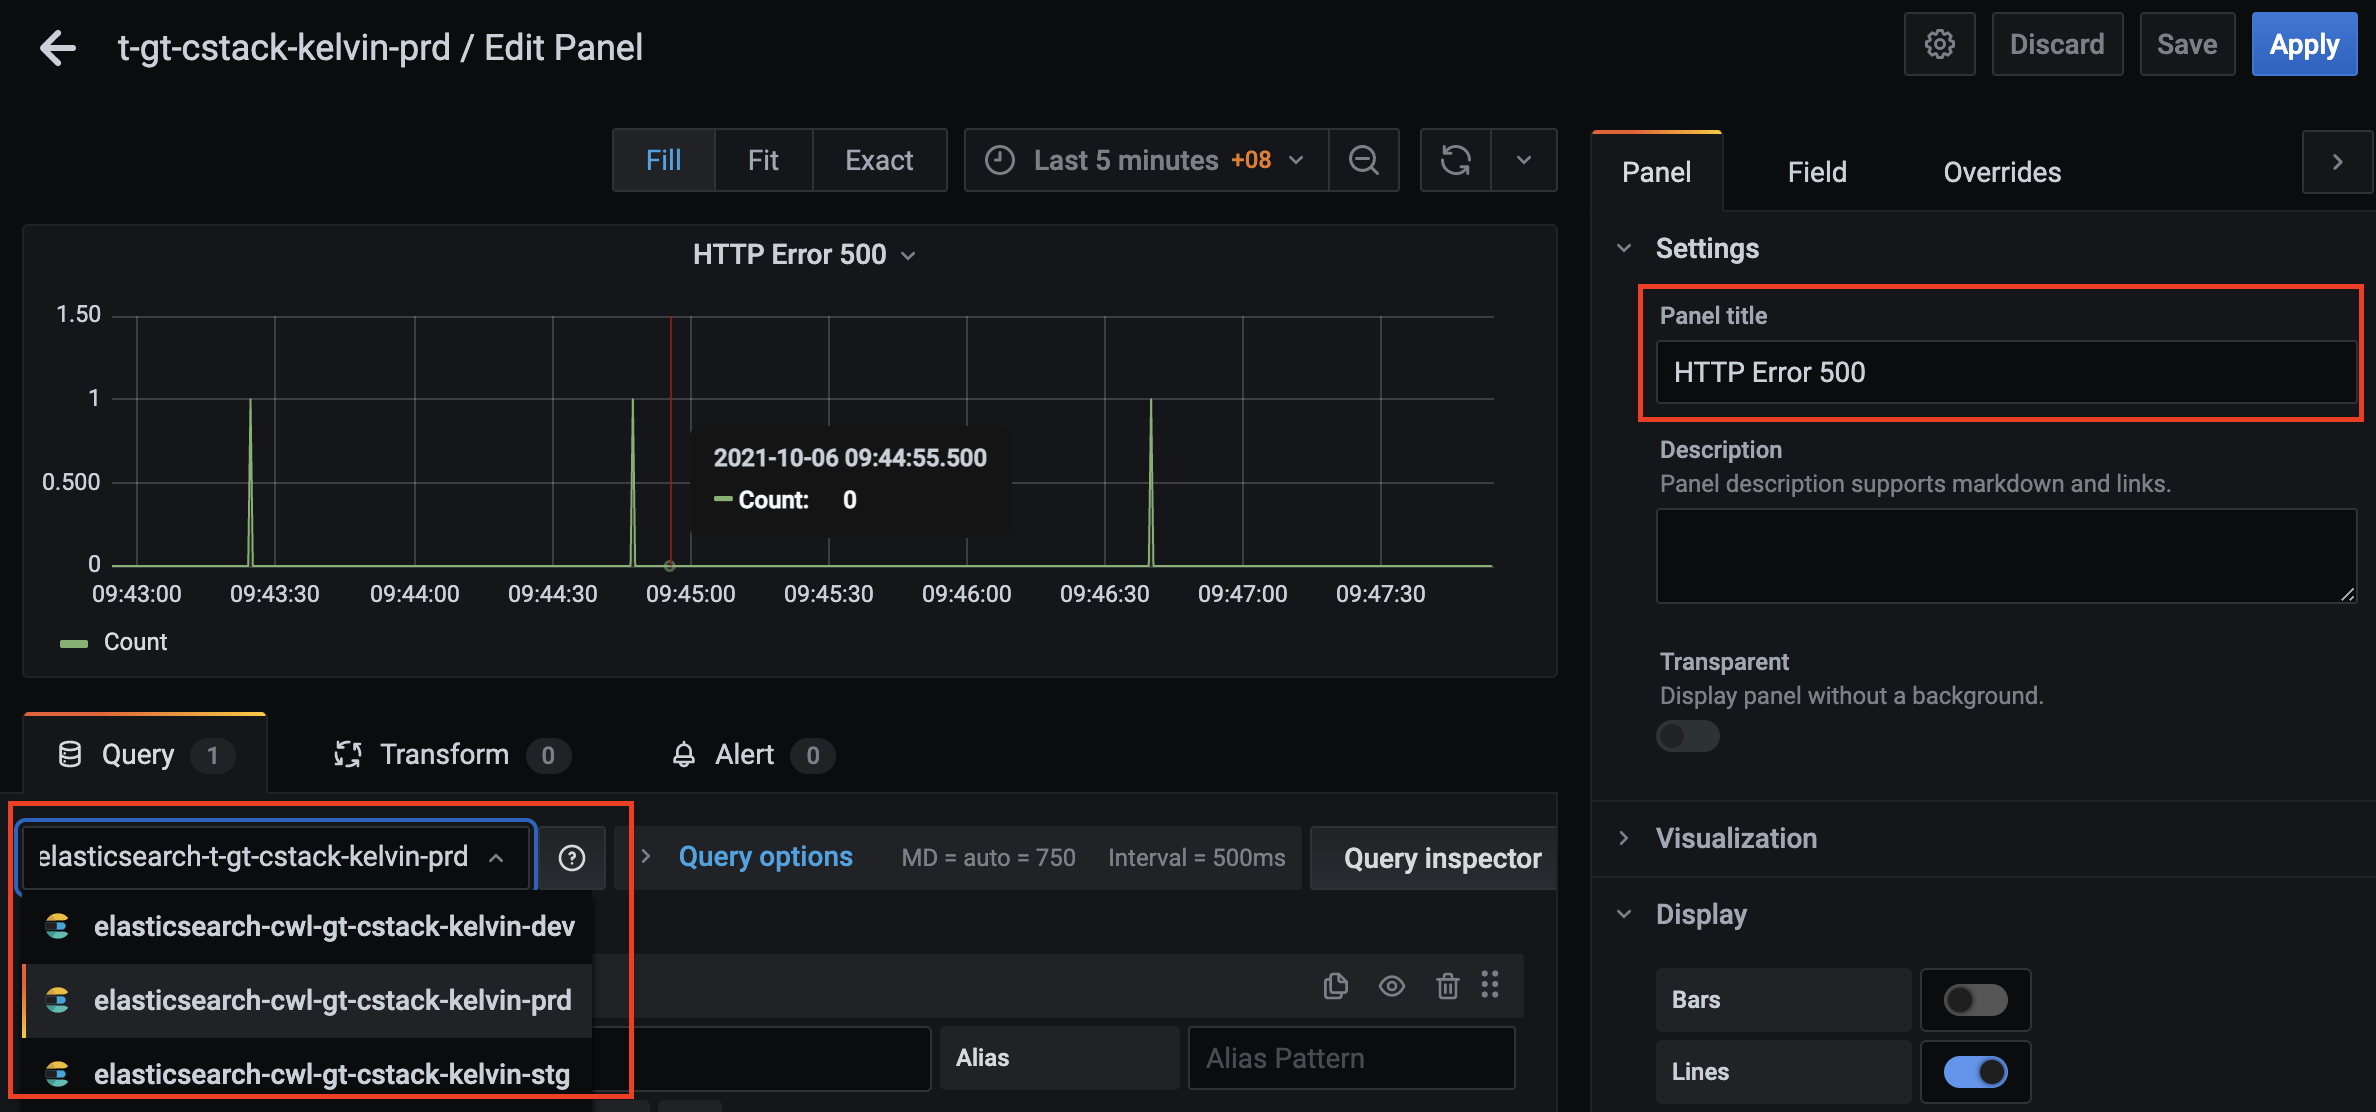Click the Alias Pattern input field
2376x1112 pixels.
[x=1351, y=1058]
